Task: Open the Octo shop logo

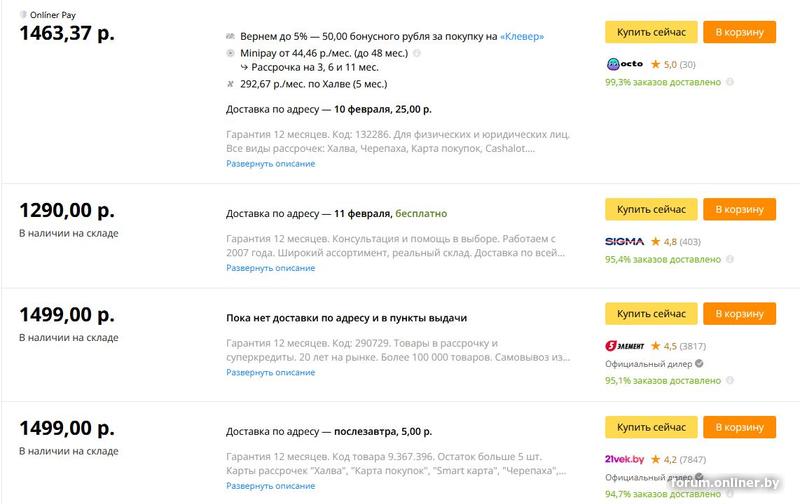Action: [624, 64]
